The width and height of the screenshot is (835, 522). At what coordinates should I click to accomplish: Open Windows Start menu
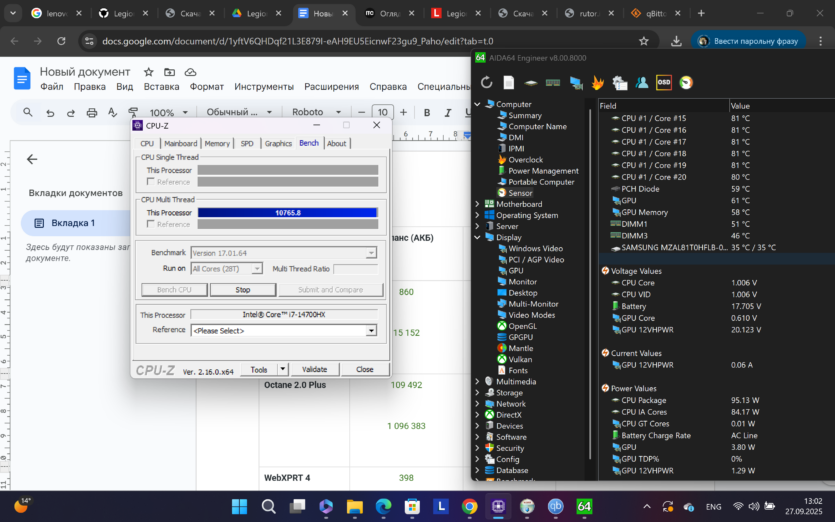[x=240, y=506]
